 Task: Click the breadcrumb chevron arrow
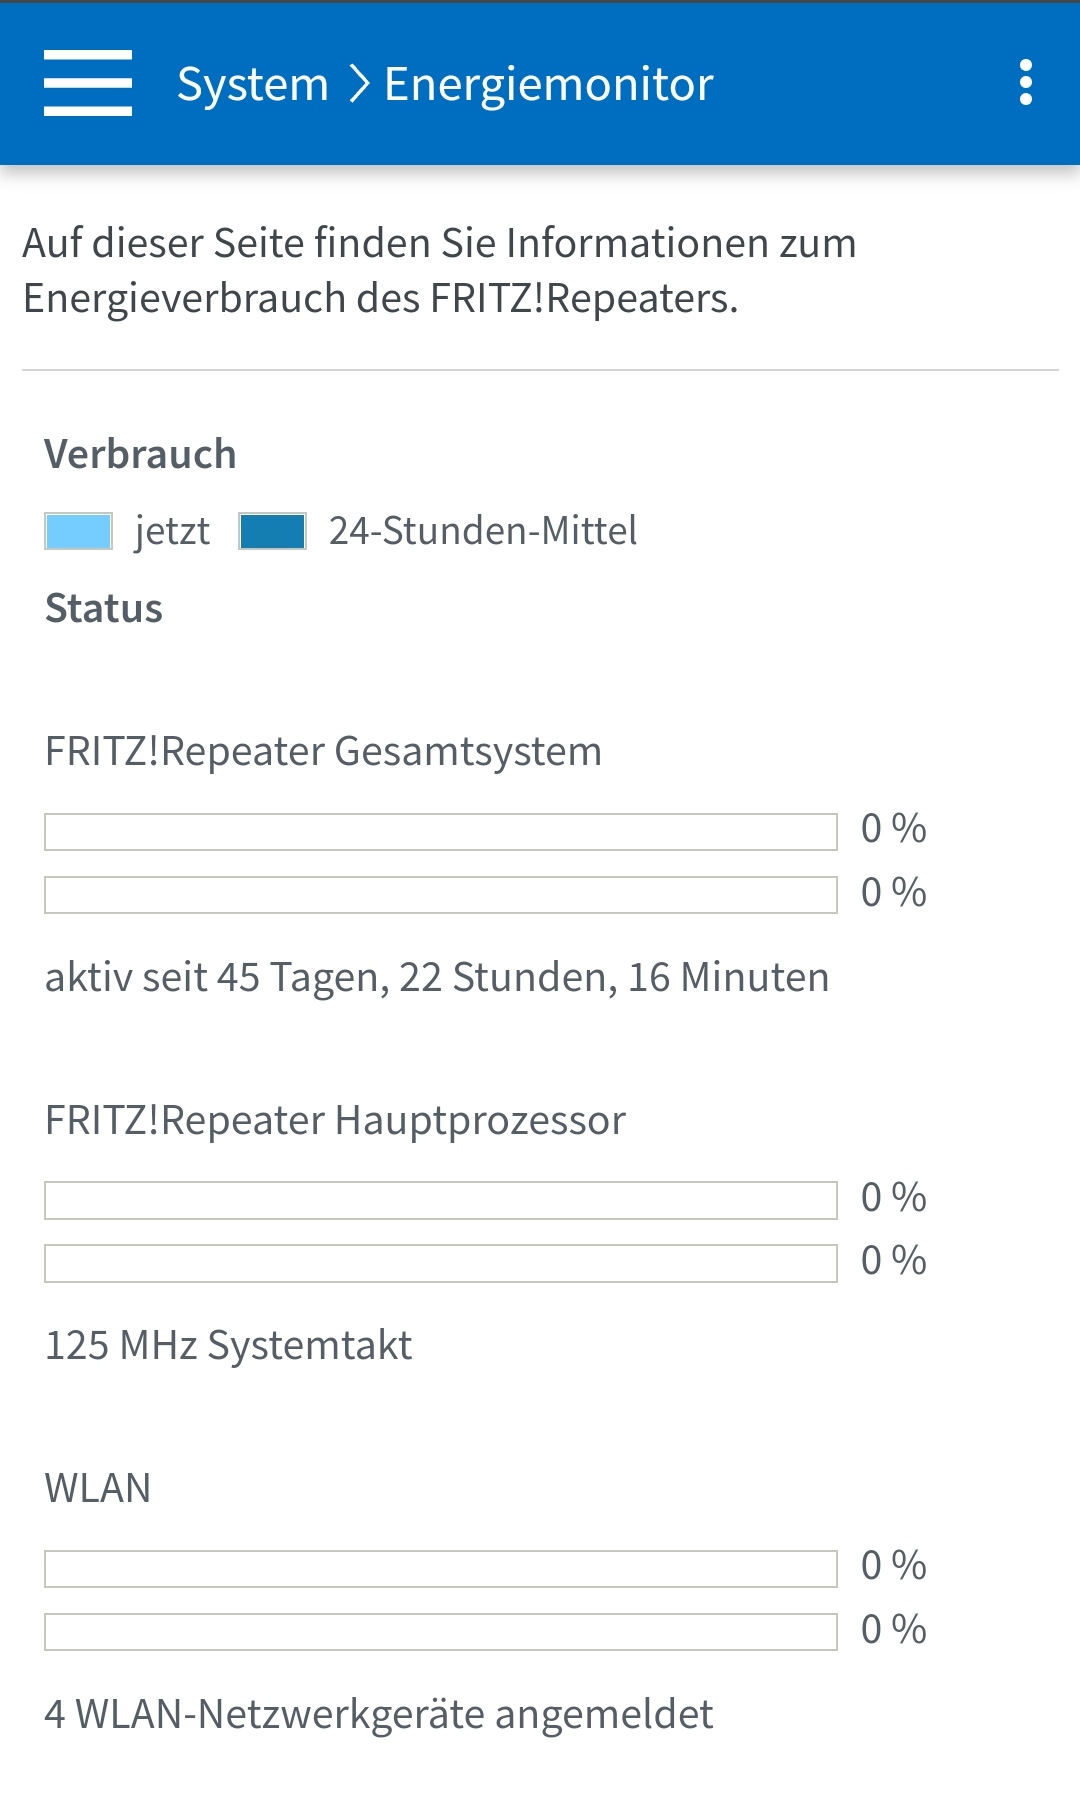coord(359,84)
